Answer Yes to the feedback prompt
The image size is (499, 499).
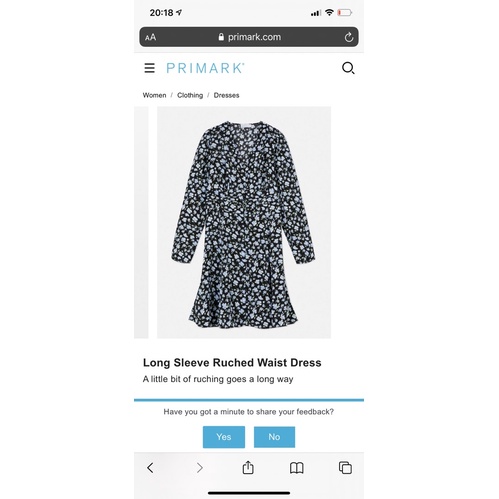pos(224,437)
